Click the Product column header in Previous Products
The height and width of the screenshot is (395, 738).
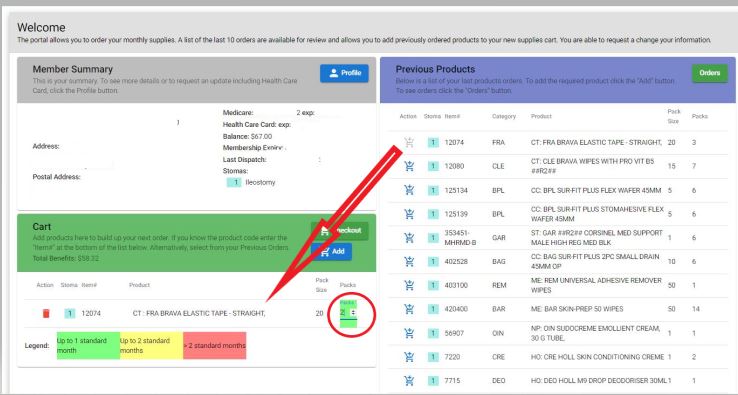click(x=541, y=116)
